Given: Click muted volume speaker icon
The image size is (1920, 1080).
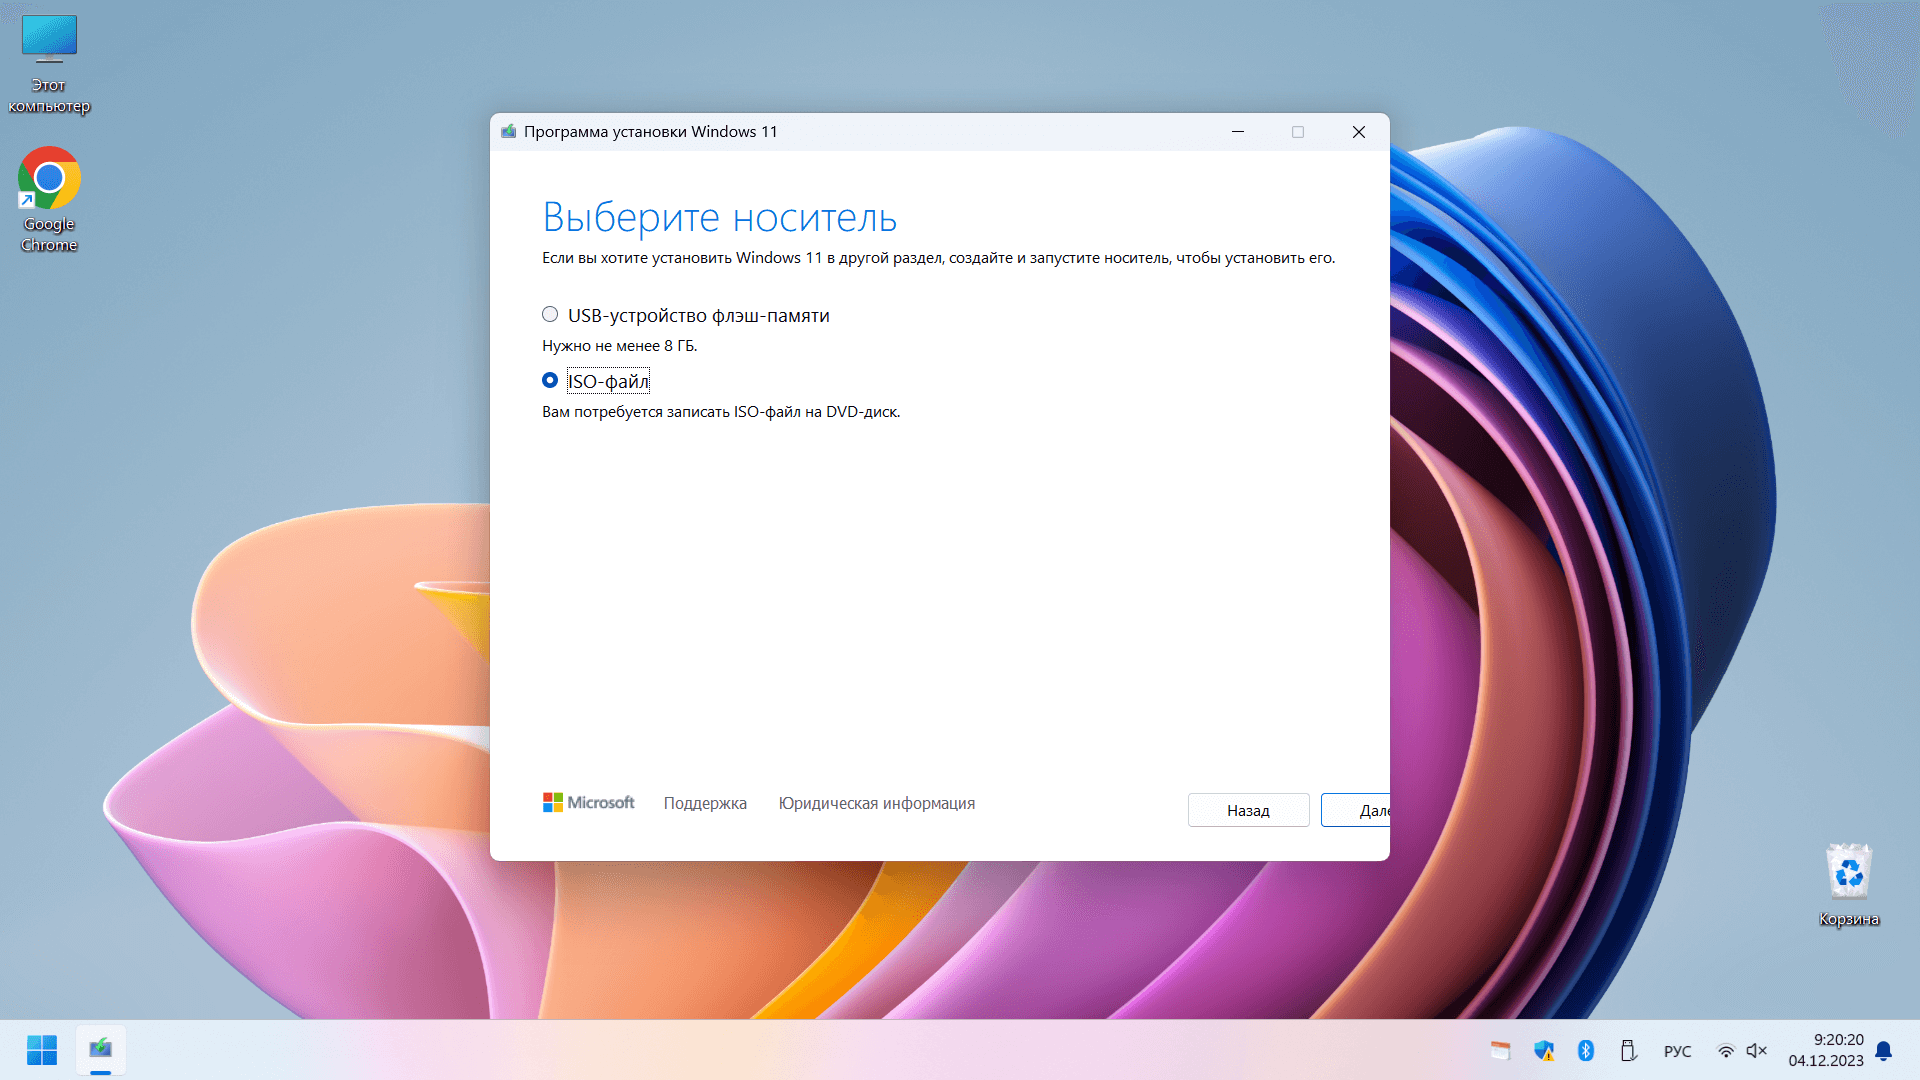Looking at the screenshot, I should pyautogui.click(x=1757, y=1051).
